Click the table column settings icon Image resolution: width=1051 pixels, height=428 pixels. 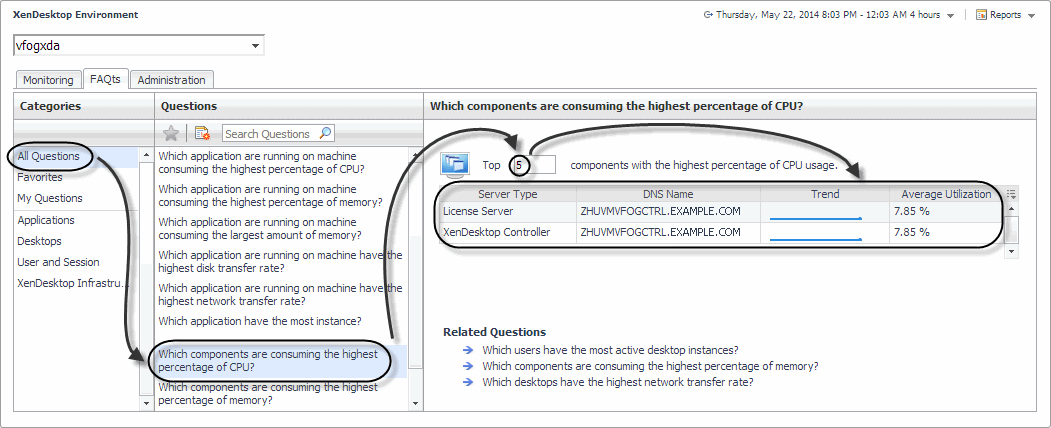(x=1011, y=194)
